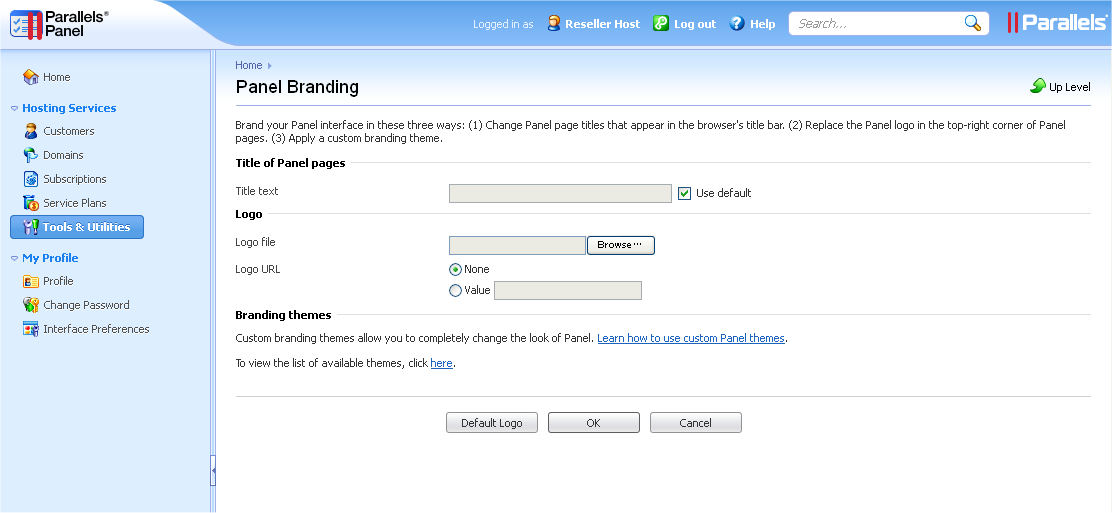Go to Home in the sidebar
The image size is (1112, 513).
click(57, 77)
